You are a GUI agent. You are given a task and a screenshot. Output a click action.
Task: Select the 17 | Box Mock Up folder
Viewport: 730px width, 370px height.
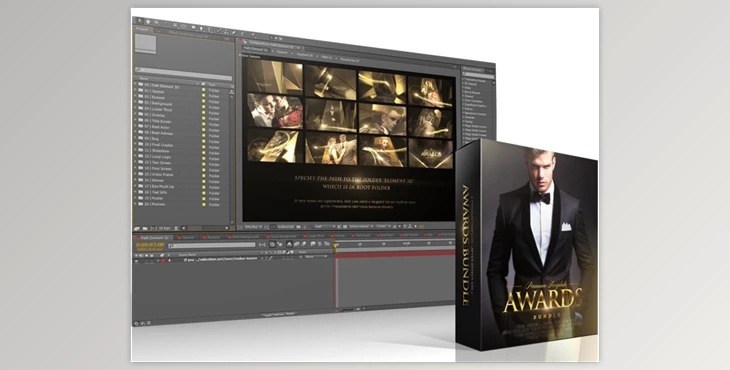158,186
